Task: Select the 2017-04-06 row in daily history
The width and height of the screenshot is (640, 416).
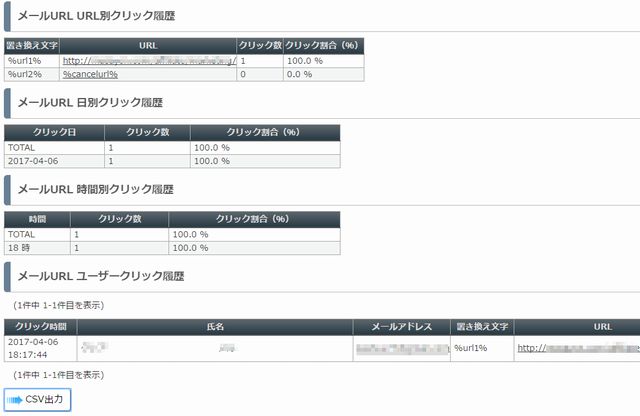Action: point(172,161)
